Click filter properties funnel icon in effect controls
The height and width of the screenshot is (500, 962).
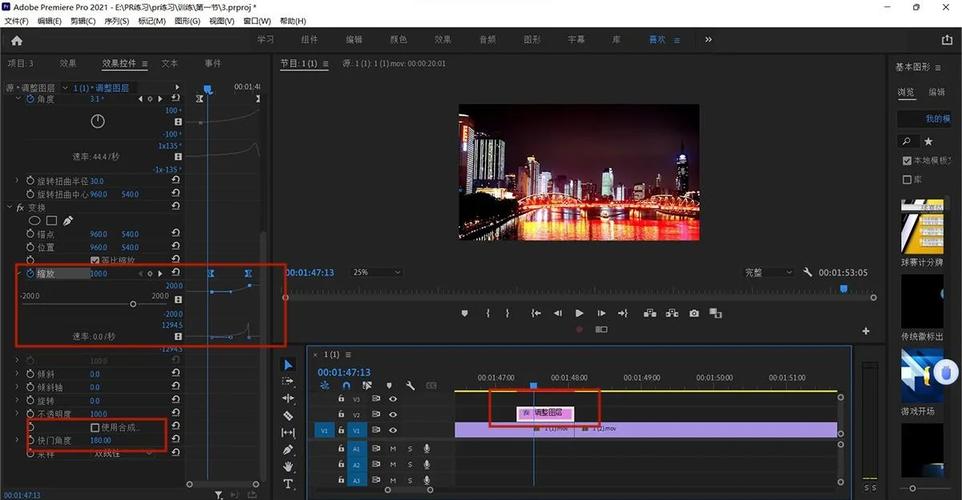pos(218,494)
